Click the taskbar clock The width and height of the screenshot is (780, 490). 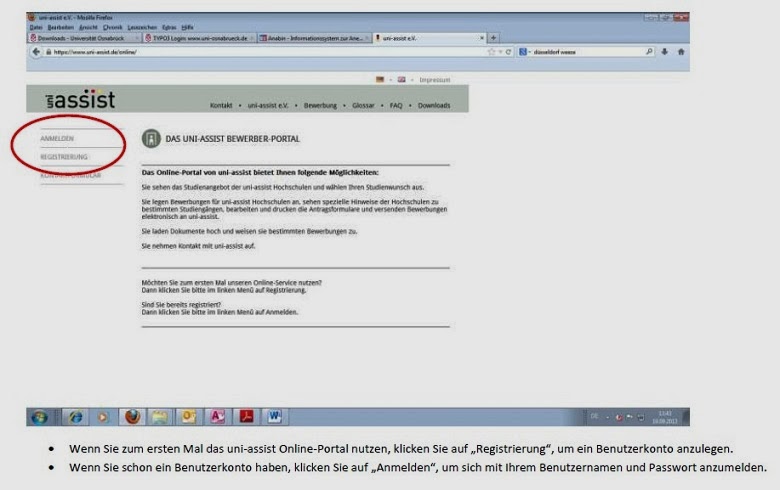[665, 417]
